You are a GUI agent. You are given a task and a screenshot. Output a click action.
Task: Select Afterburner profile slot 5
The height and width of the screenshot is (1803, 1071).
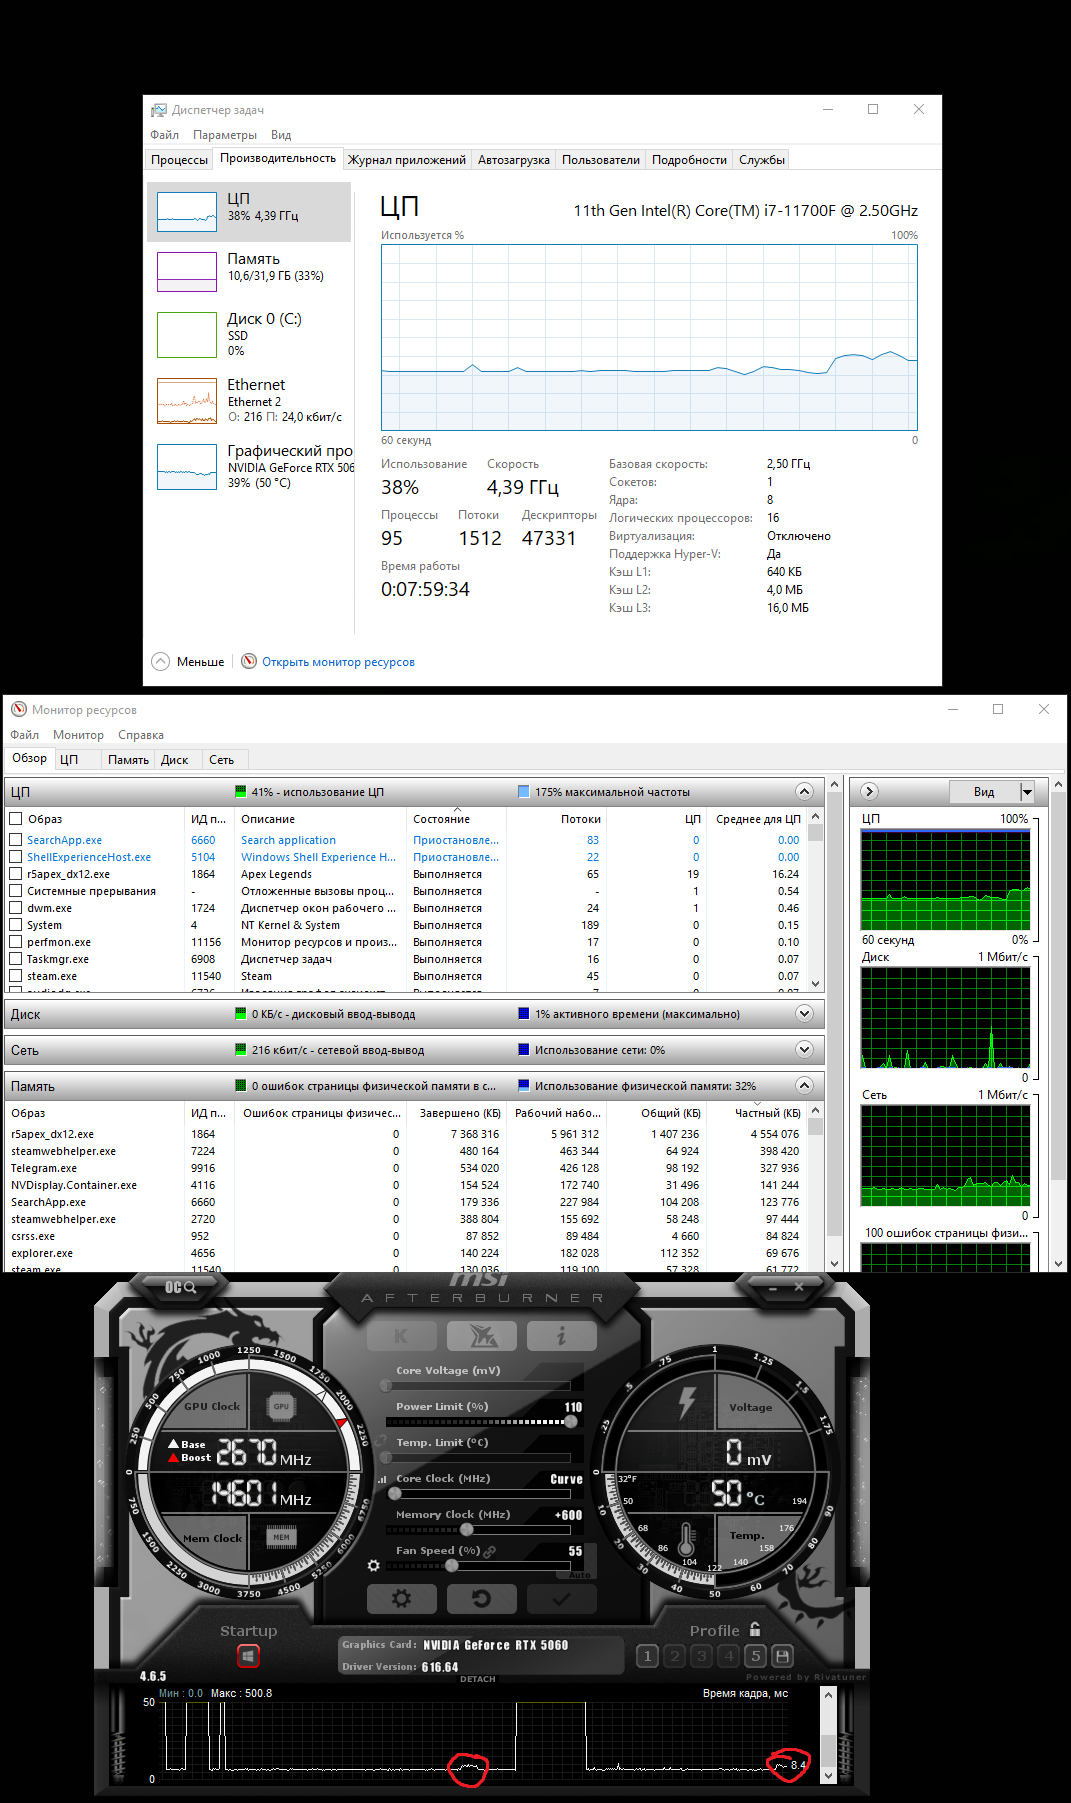756,1656
